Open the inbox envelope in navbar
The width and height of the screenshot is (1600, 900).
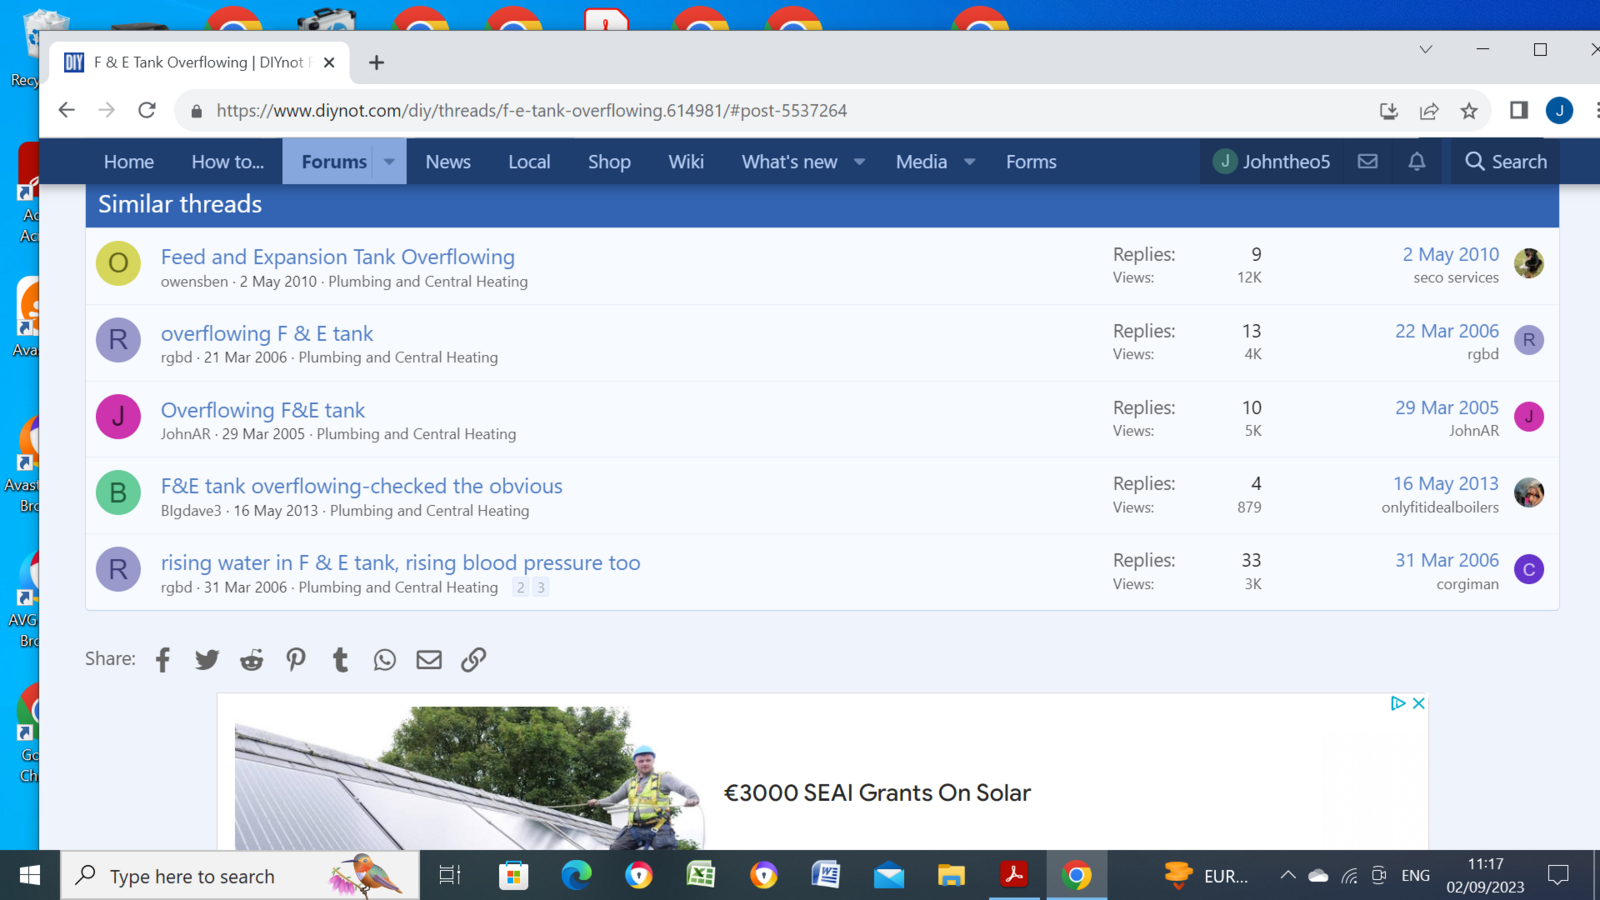[1368, 162]
